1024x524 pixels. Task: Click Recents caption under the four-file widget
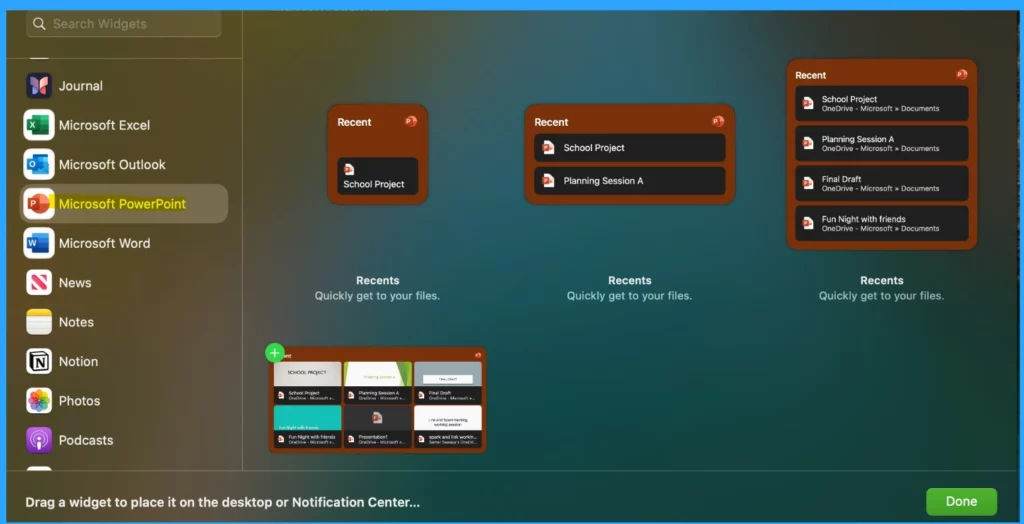pyautogui.click(x=882, y=280)
